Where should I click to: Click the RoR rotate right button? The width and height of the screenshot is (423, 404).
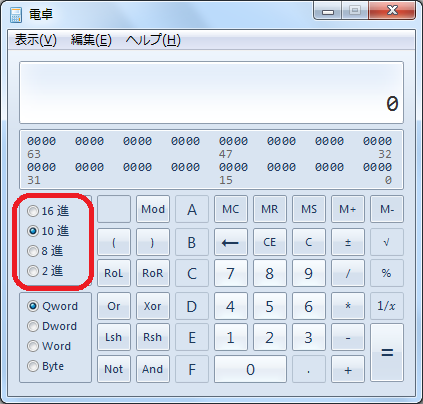[x=153, y=273]
